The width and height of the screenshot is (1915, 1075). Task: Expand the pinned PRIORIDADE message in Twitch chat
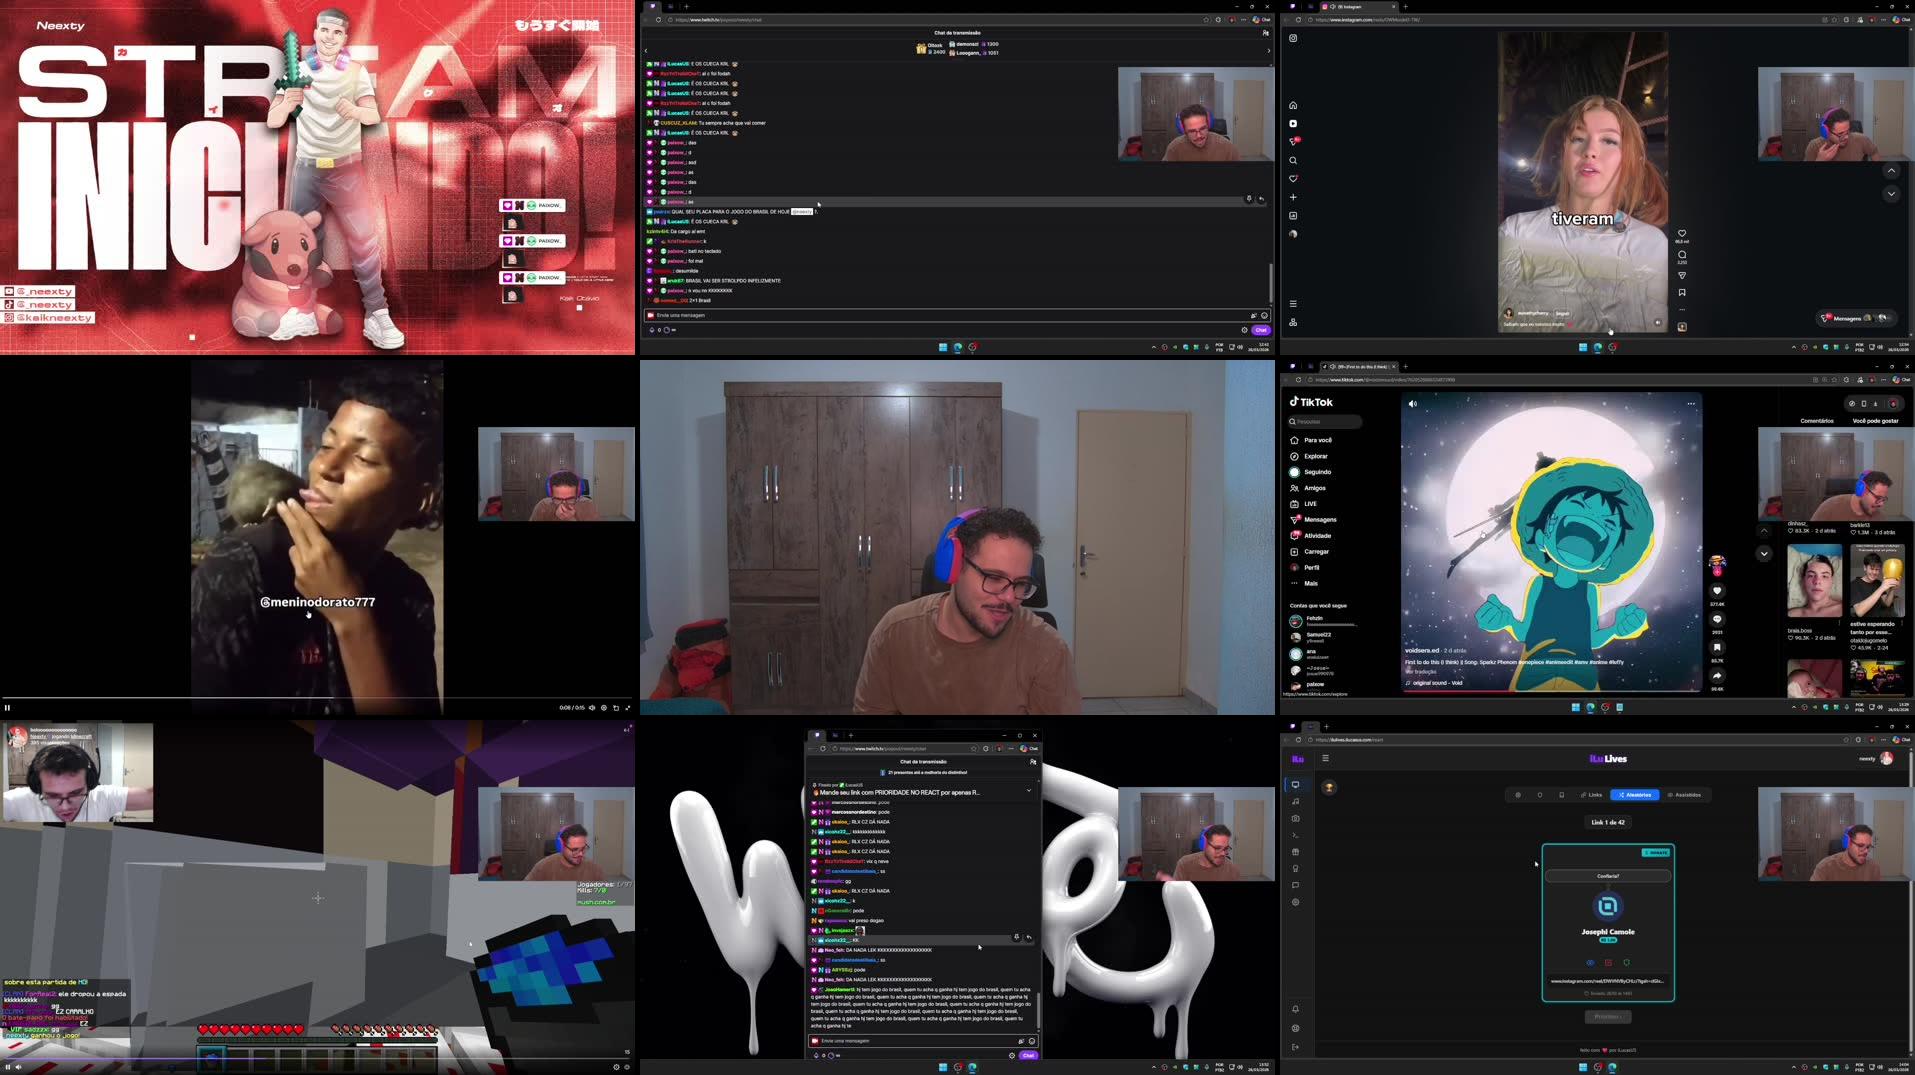[1029, 790]
